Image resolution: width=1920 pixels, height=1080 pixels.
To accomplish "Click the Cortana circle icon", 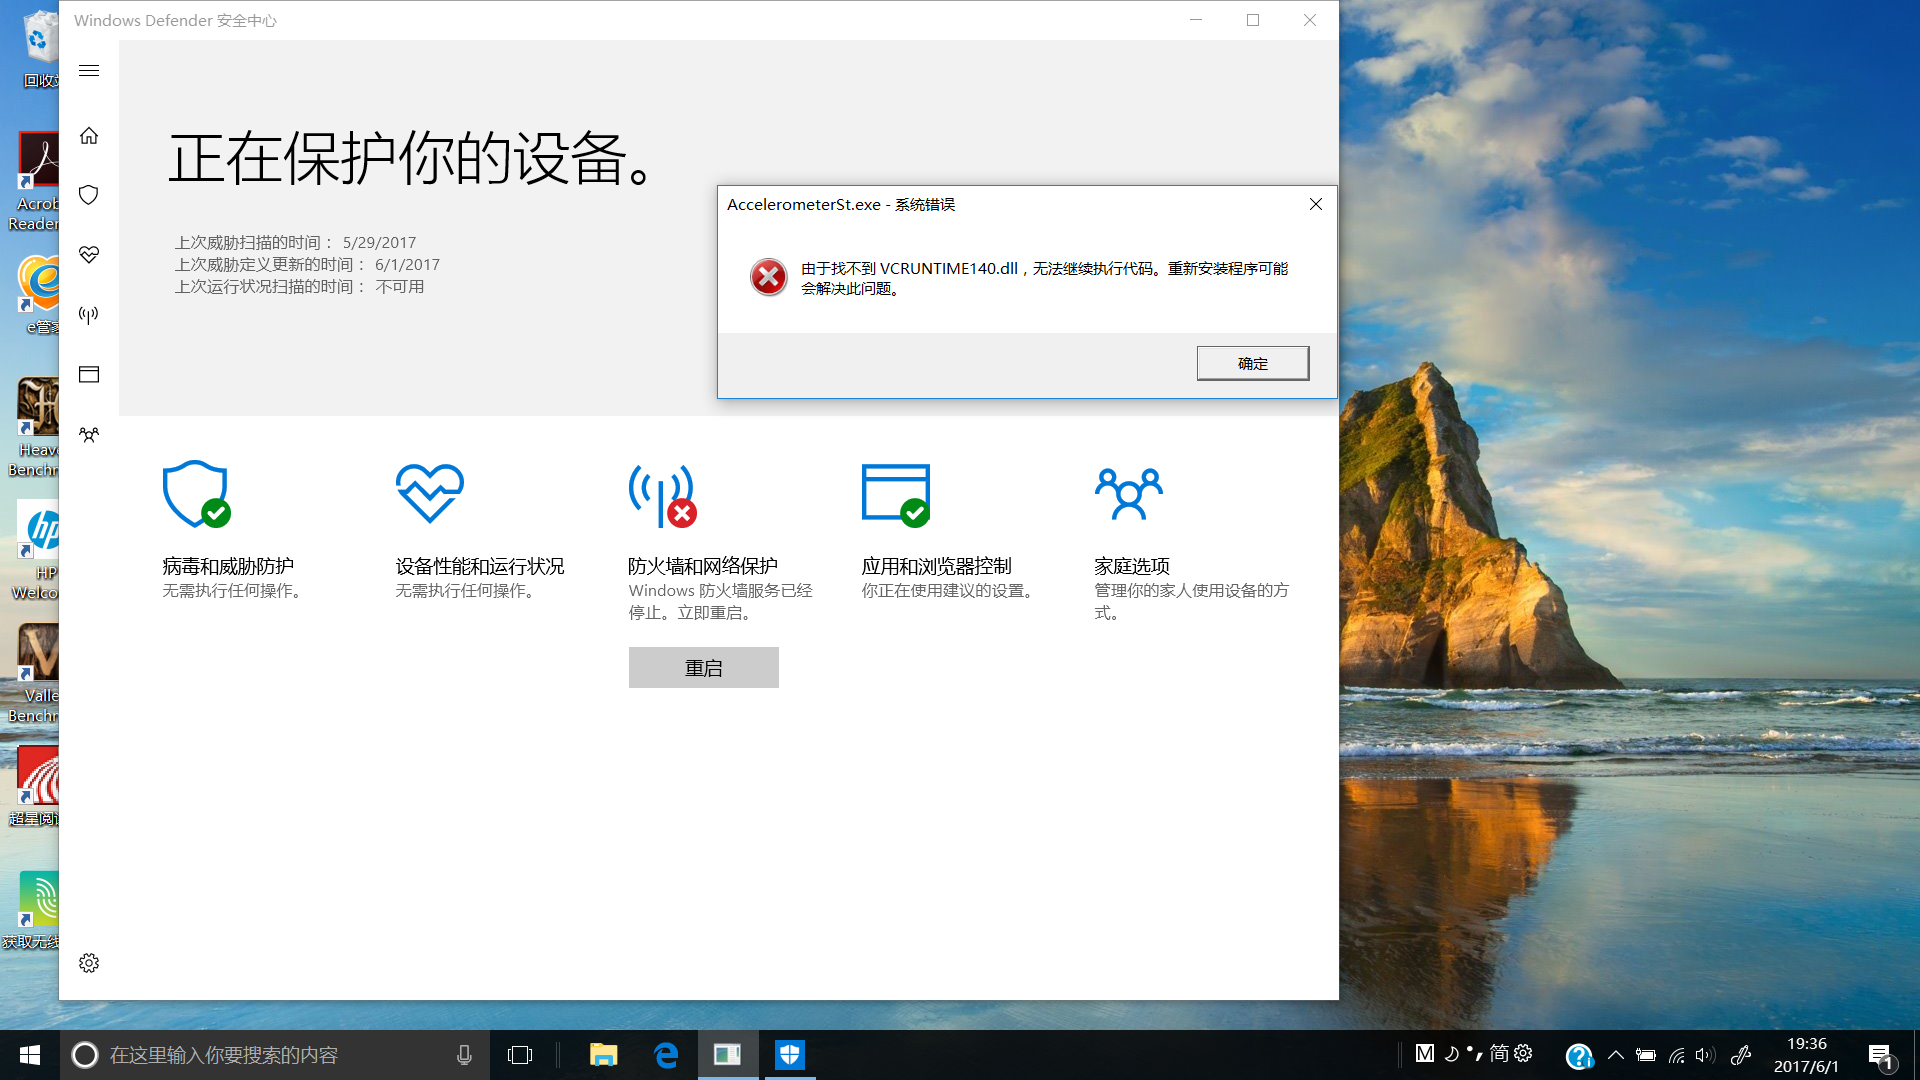I will point(85,1055).
